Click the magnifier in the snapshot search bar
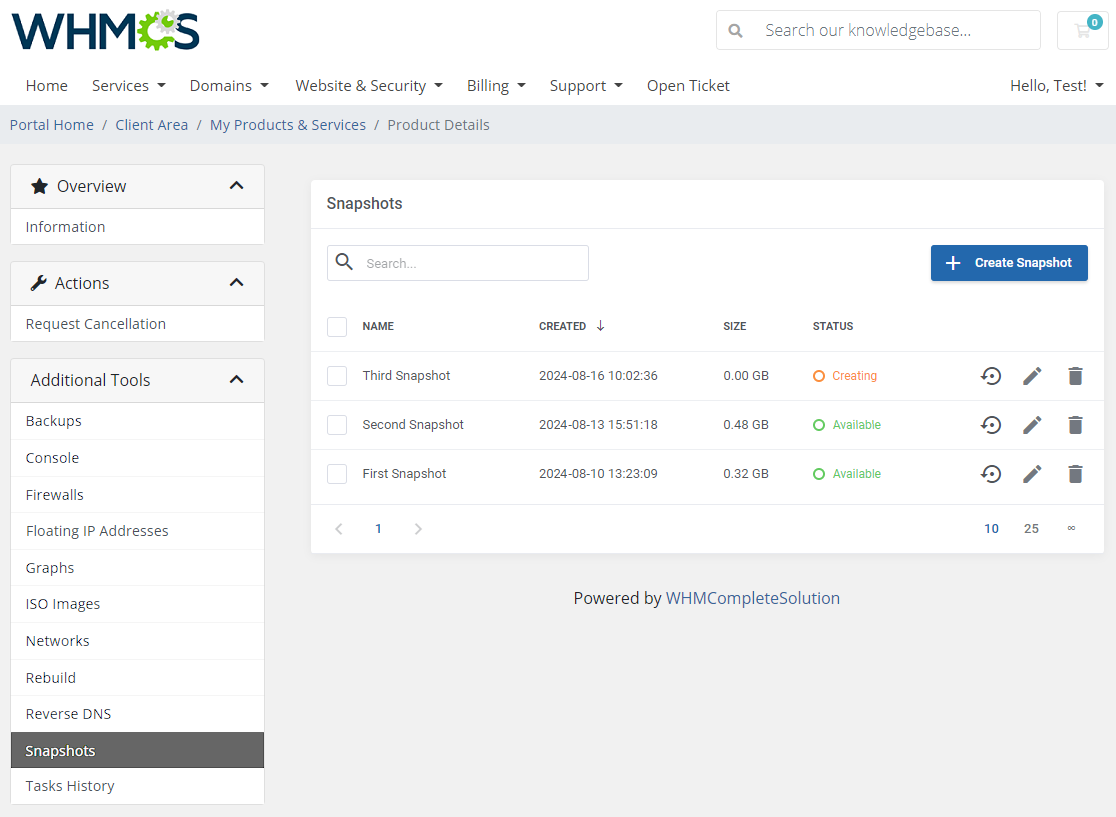 click(x=345, y=262)
